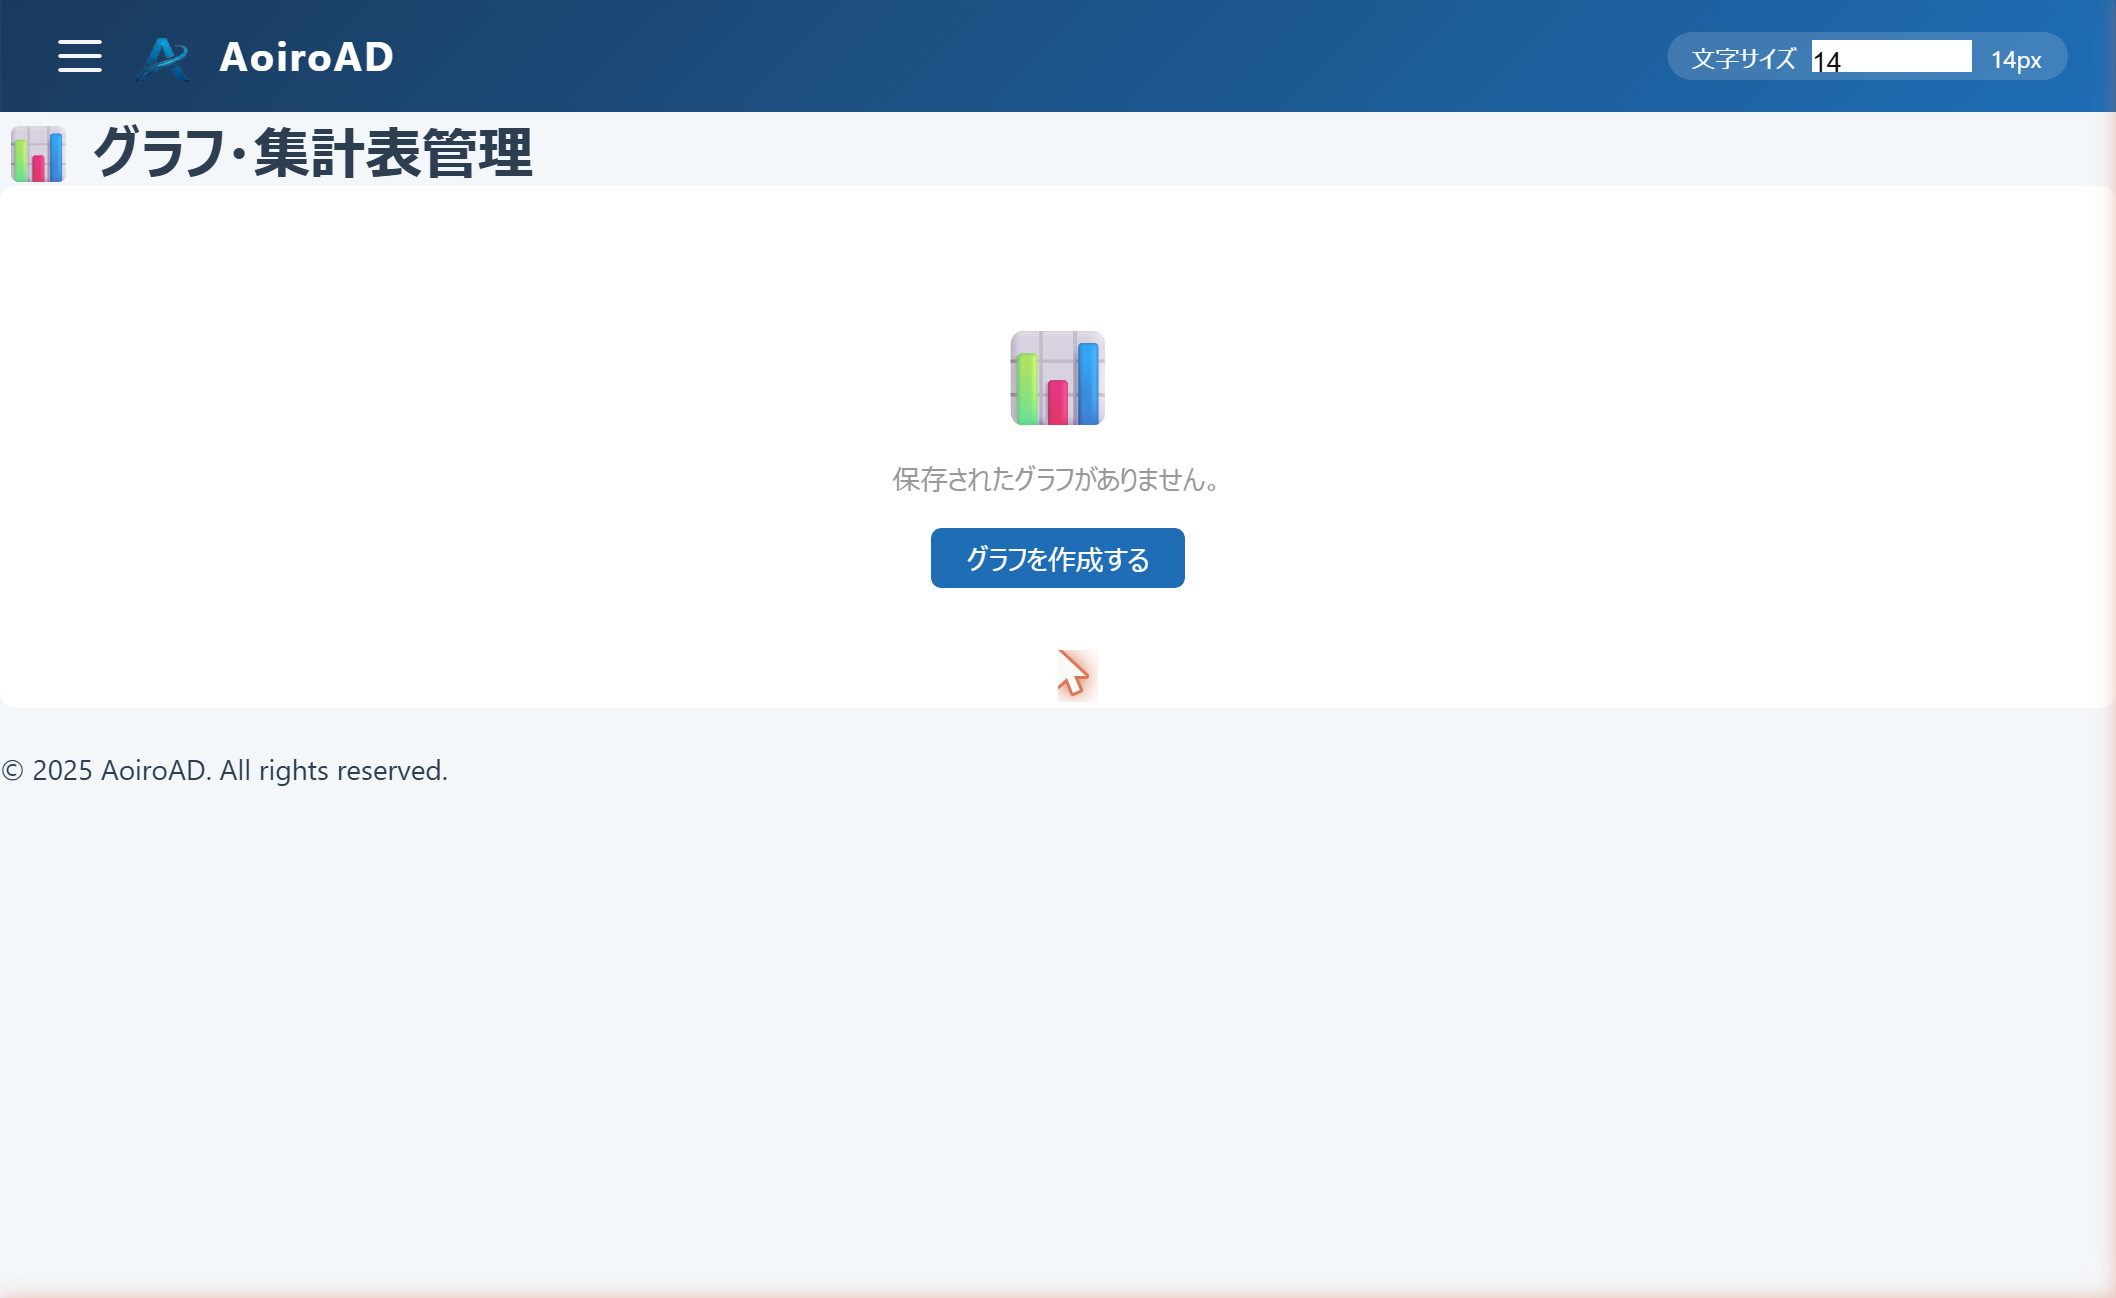
Task: Click the グラフを作成する button
Action: pos(1058,558)
